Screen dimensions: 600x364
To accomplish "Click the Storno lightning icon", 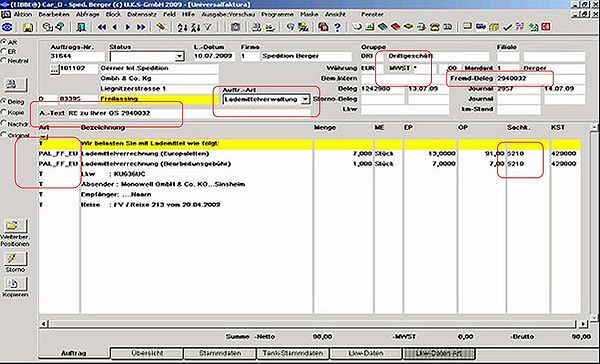I will [x=15, y=259].
